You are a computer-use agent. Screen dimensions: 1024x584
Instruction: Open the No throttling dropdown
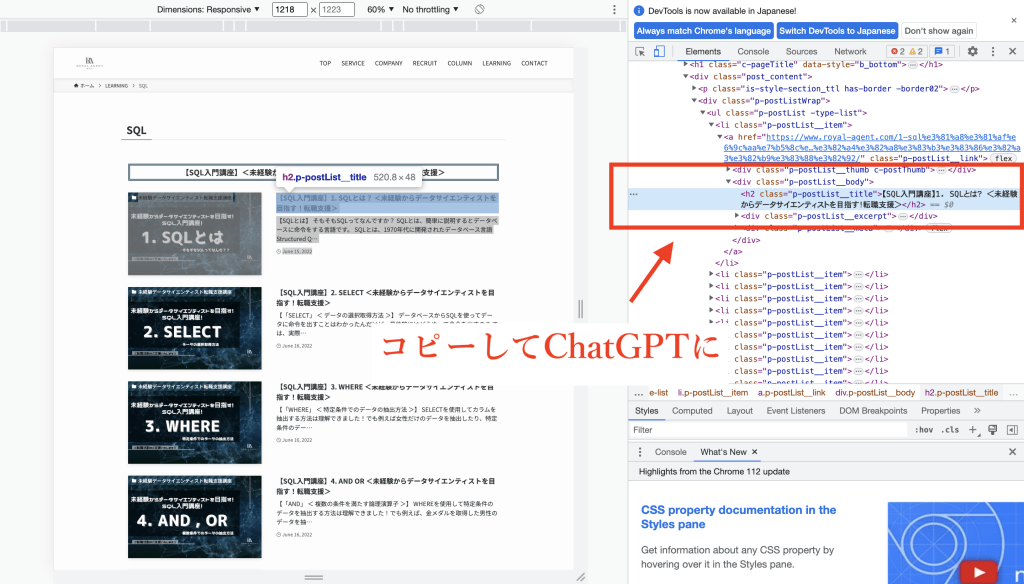click(430, 9)
